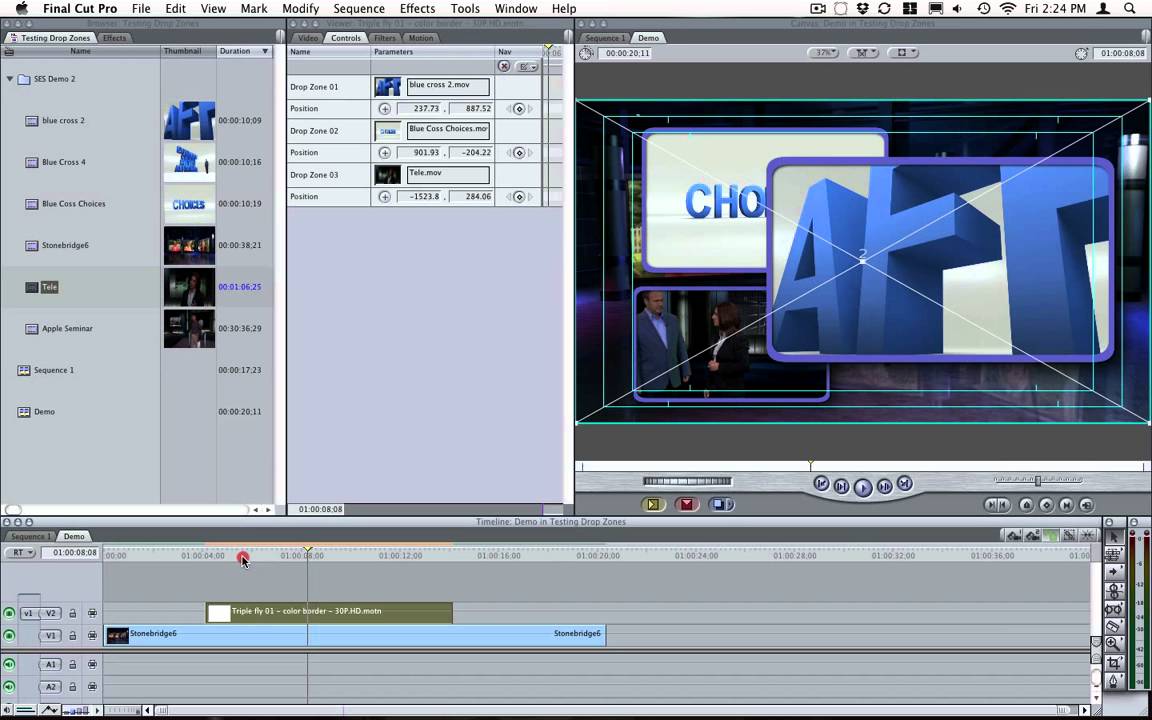Toggle V1 track visibility green light
The height and width of the screenshot is (720, 1152).
click(x=9, y=636)
